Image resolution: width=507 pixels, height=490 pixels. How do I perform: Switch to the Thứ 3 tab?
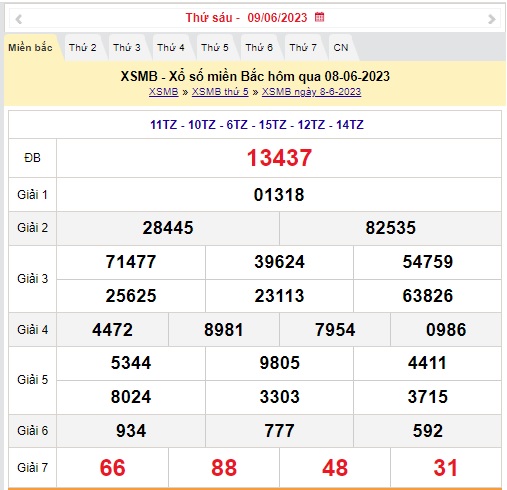point(127,48)
